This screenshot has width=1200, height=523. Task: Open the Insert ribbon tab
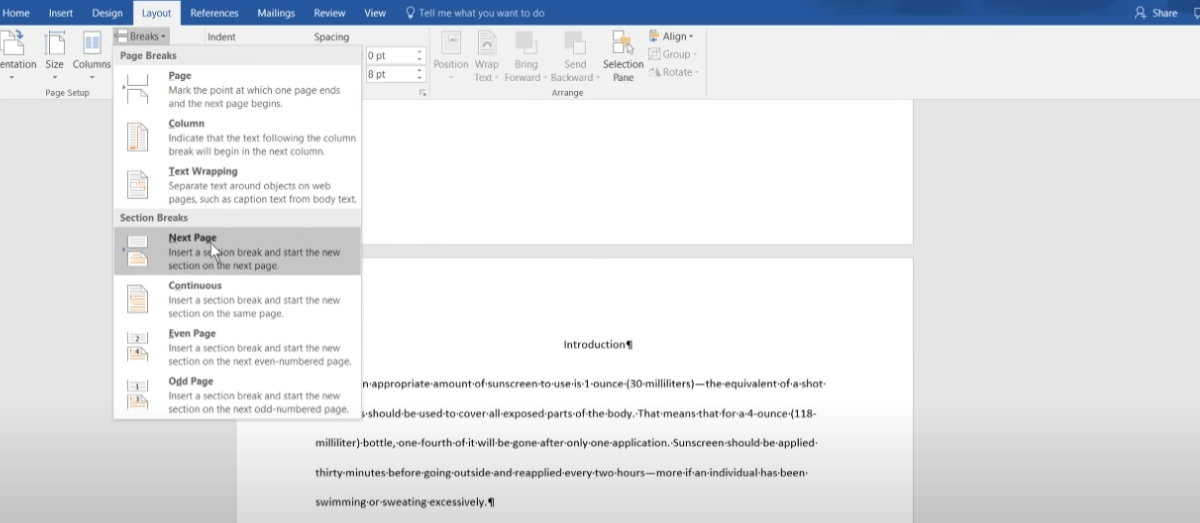[x=61, y=13]
